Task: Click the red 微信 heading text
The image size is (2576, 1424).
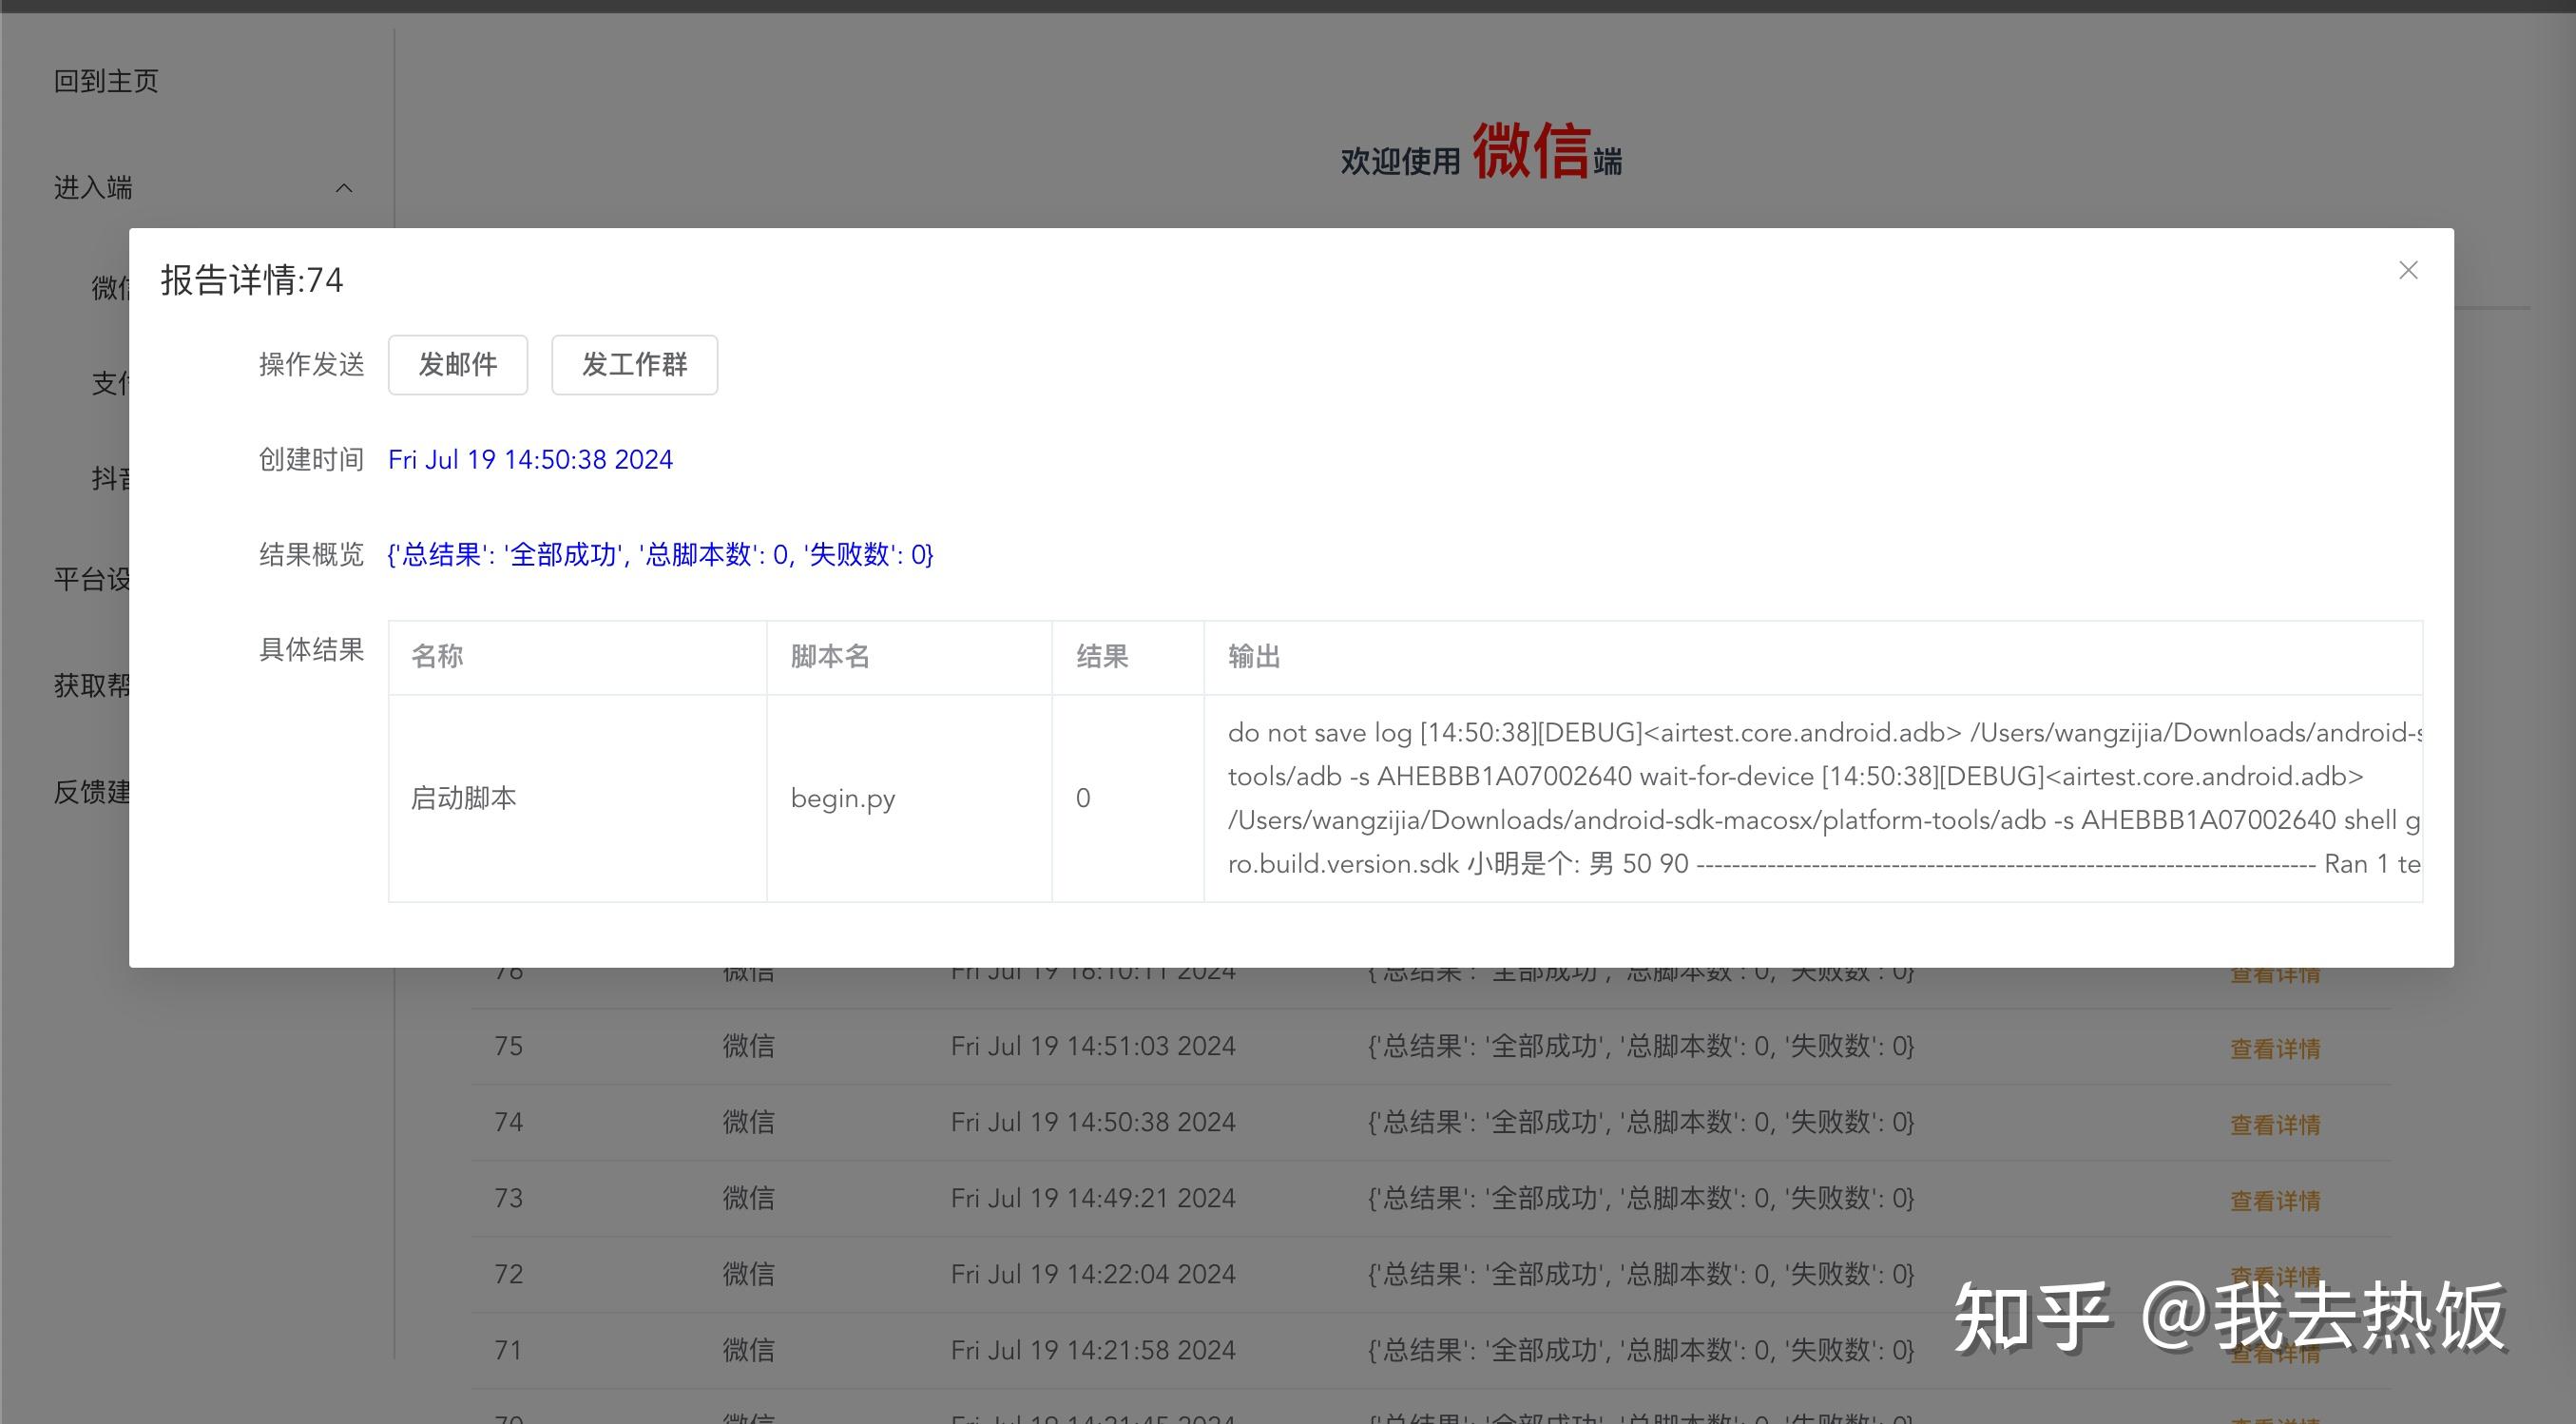Action: pos(1530,152)
